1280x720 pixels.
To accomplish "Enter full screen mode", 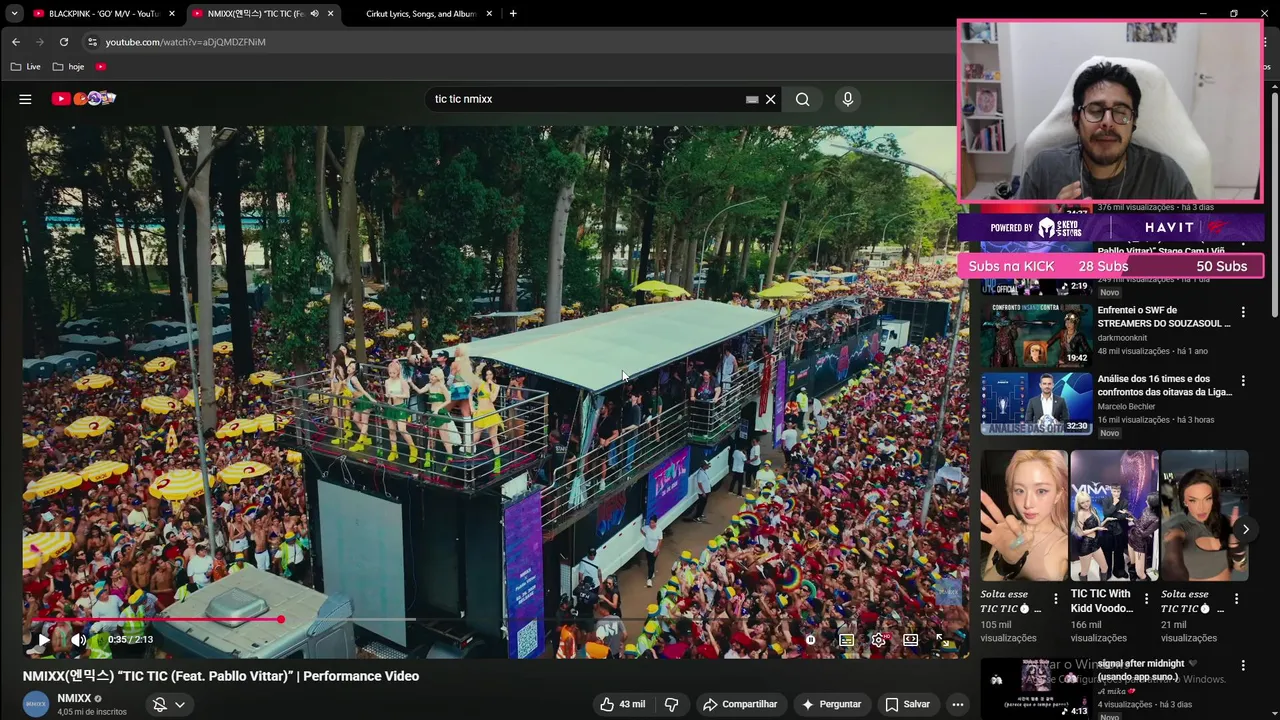I will point(941,640).
